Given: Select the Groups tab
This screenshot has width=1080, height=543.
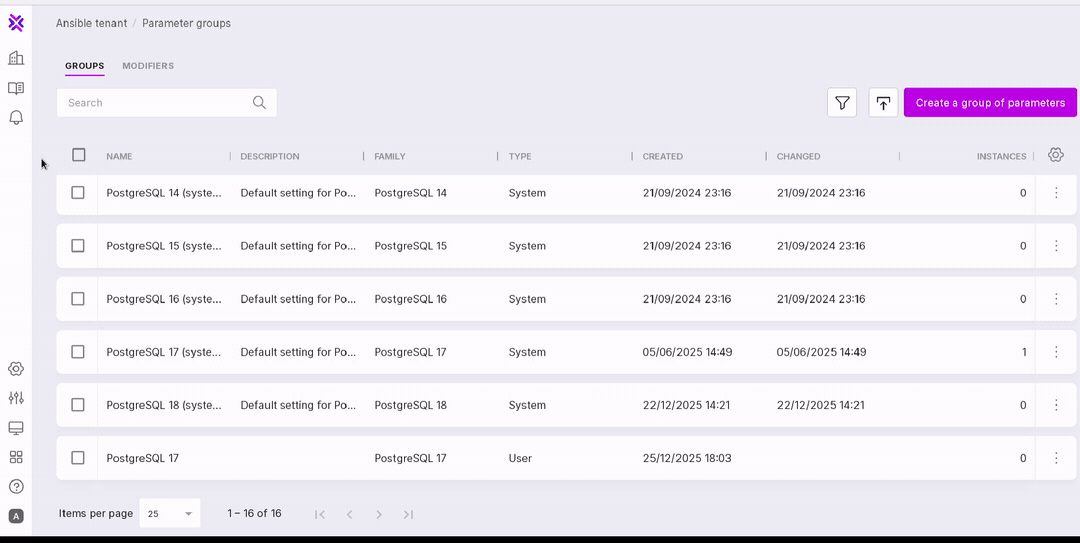Looking at the screenshot, I should point(85,66).
